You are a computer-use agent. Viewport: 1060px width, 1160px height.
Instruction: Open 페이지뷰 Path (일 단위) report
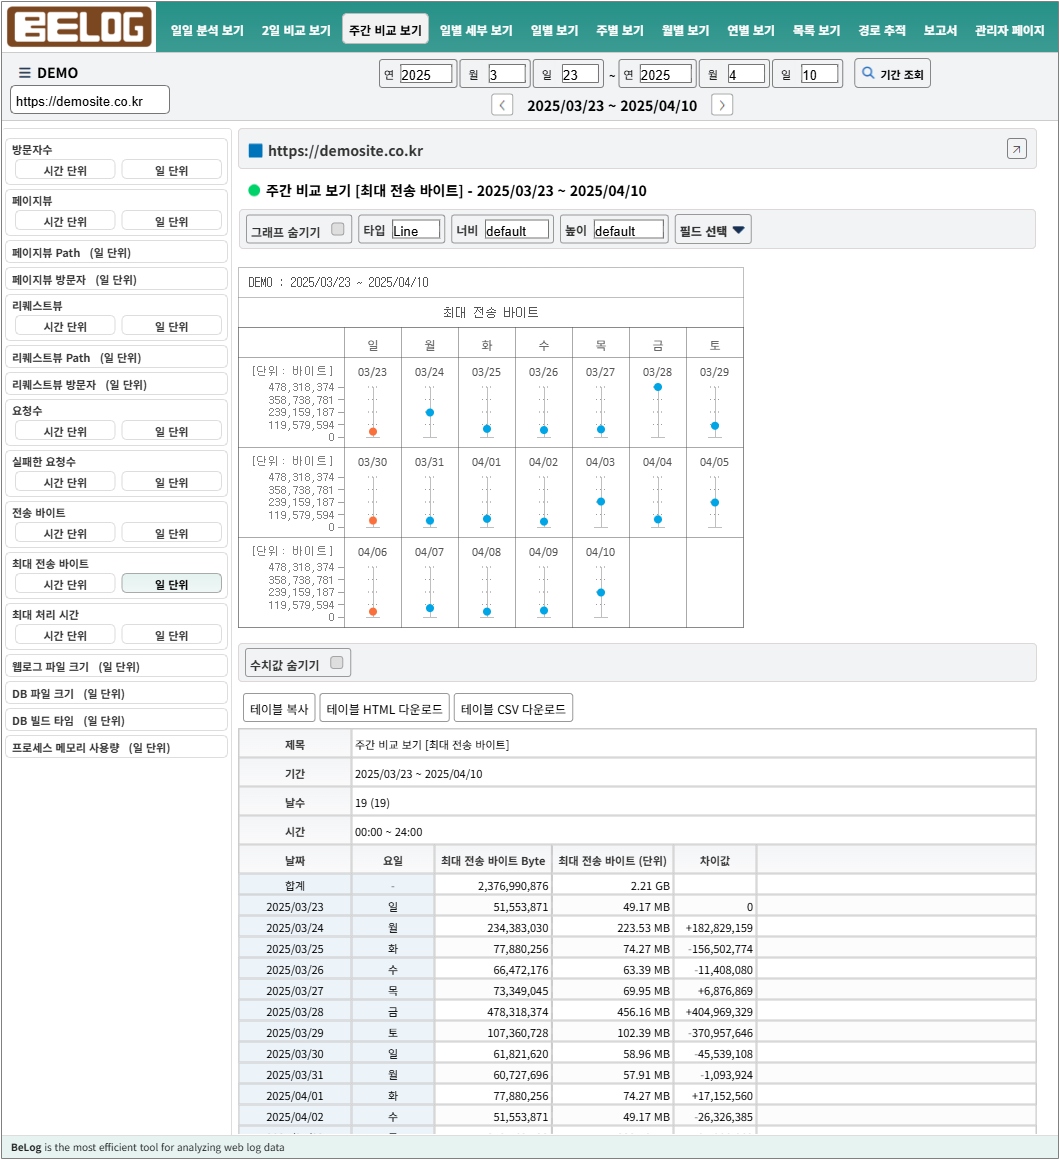(x=116, y=252)
